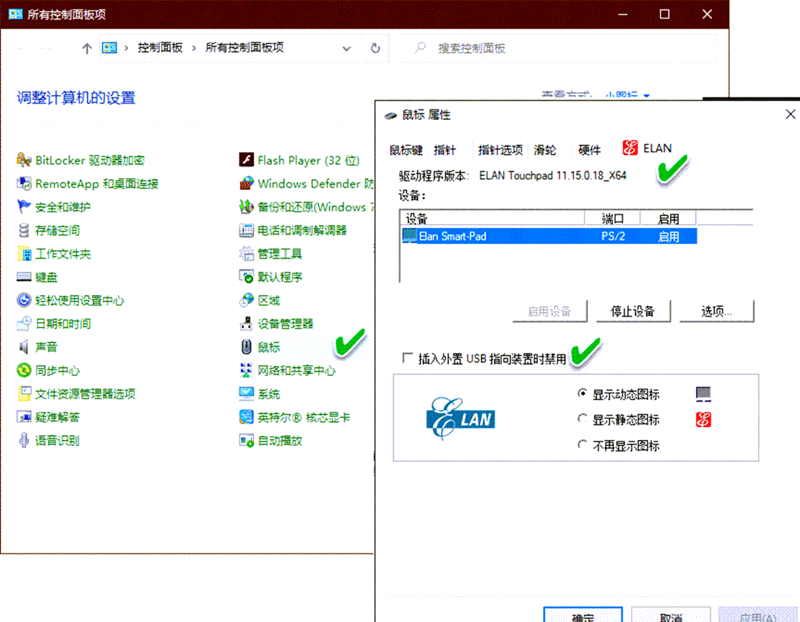Click the 停止设备 button
This screenshot has height=622, width=800.
632,311
